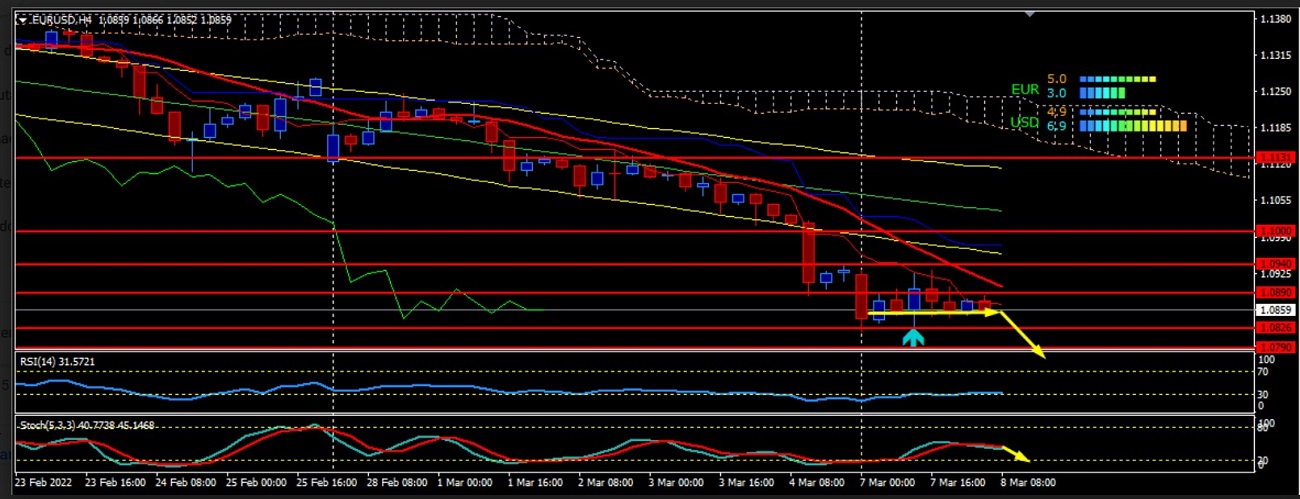Click the cyan up arrow marker
1300x499 pixels.
click(912, 337)
